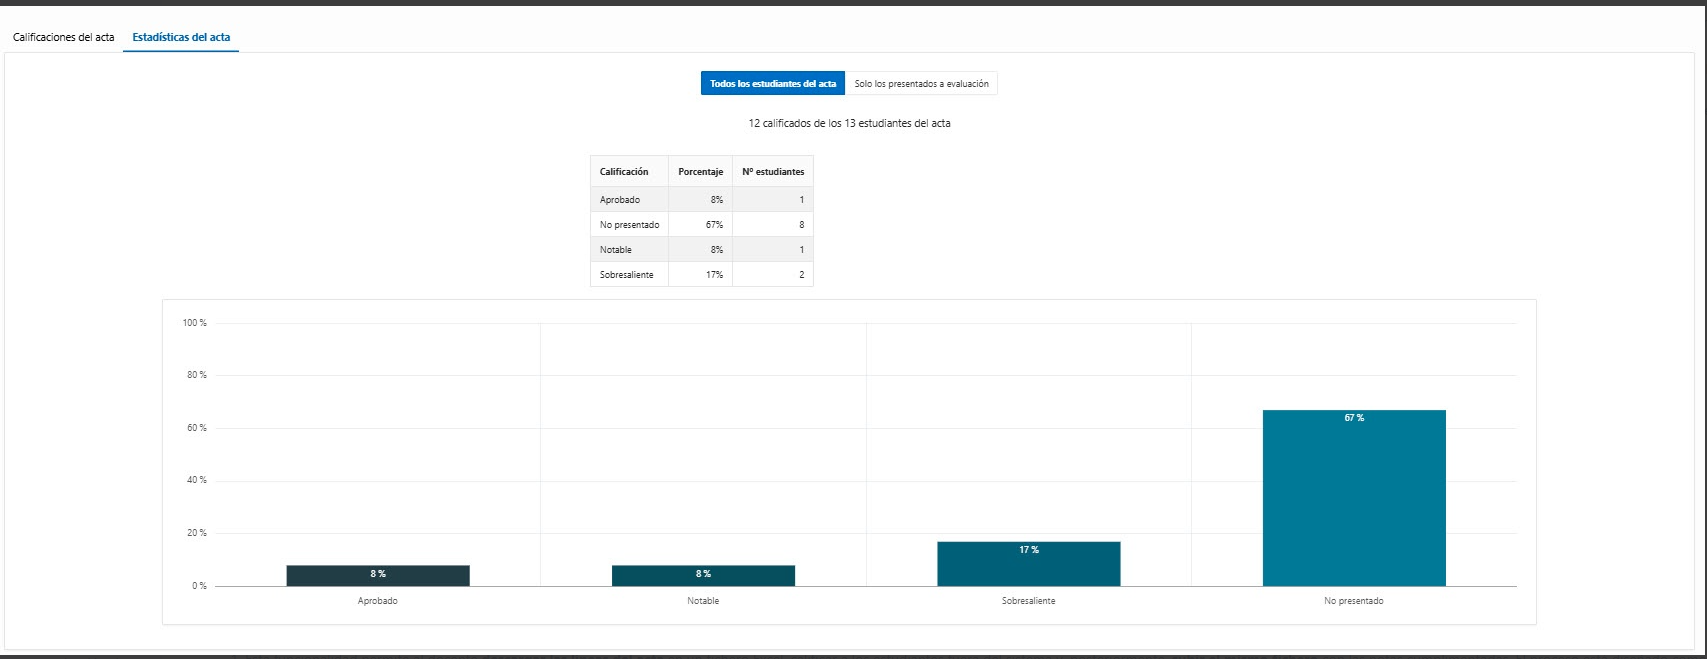Screen dimensions: 1707x659
Task: Select Solo los presentados a evaluación
Action: (921, 84)
